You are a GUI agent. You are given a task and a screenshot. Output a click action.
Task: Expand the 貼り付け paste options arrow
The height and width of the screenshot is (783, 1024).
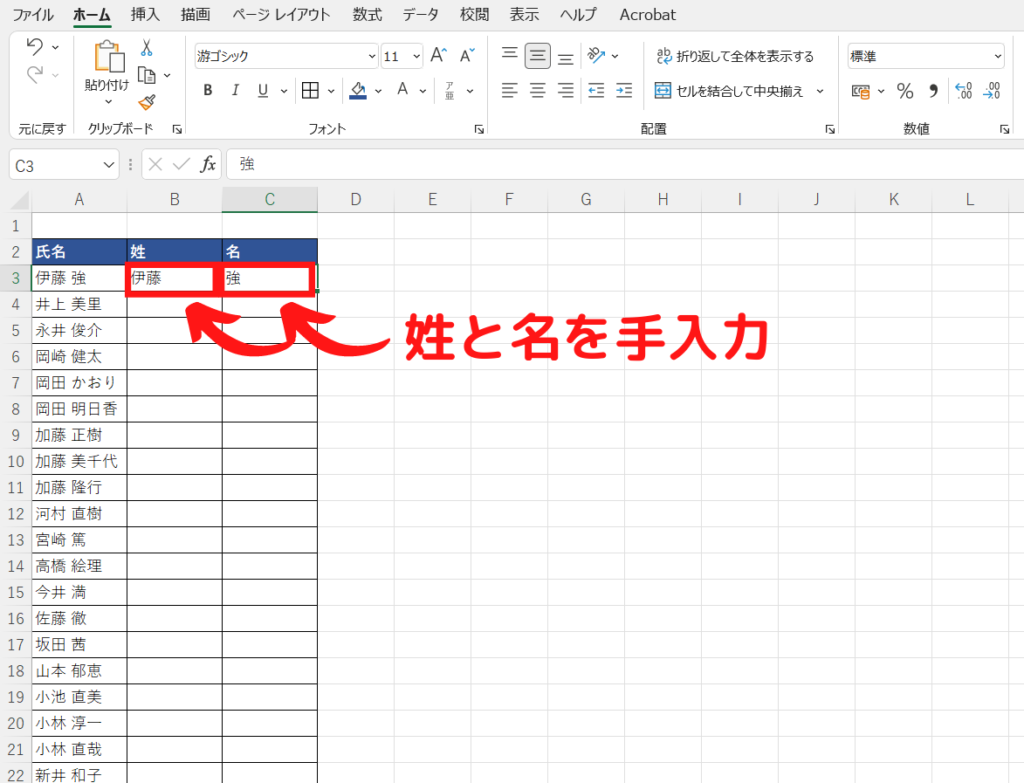pos(108,101)
